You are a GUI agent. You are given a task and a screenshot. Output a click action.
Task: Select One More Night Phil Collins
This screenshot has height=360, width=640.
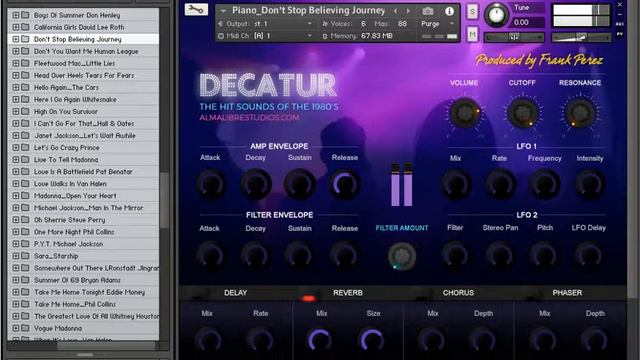83,232
